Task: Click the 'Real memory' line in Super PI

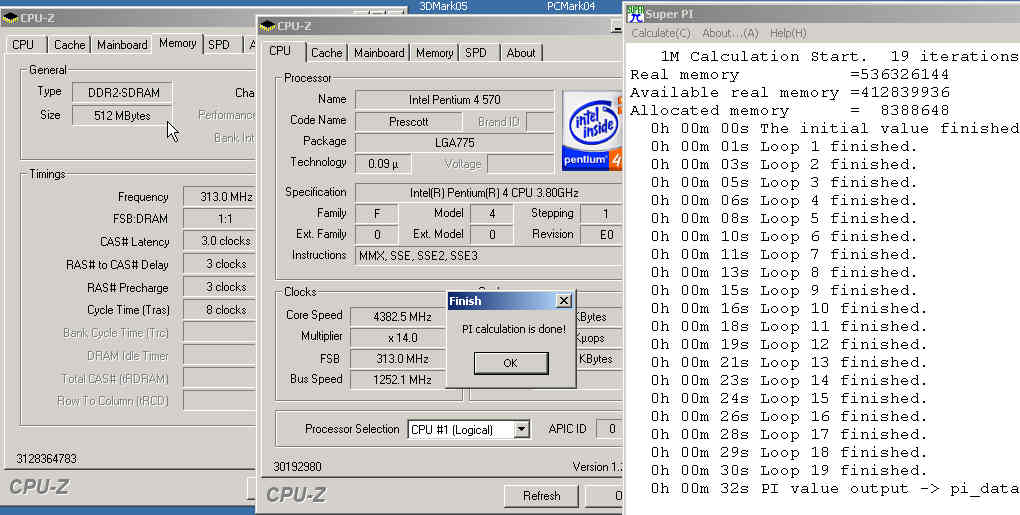Action: pos(790,75)
